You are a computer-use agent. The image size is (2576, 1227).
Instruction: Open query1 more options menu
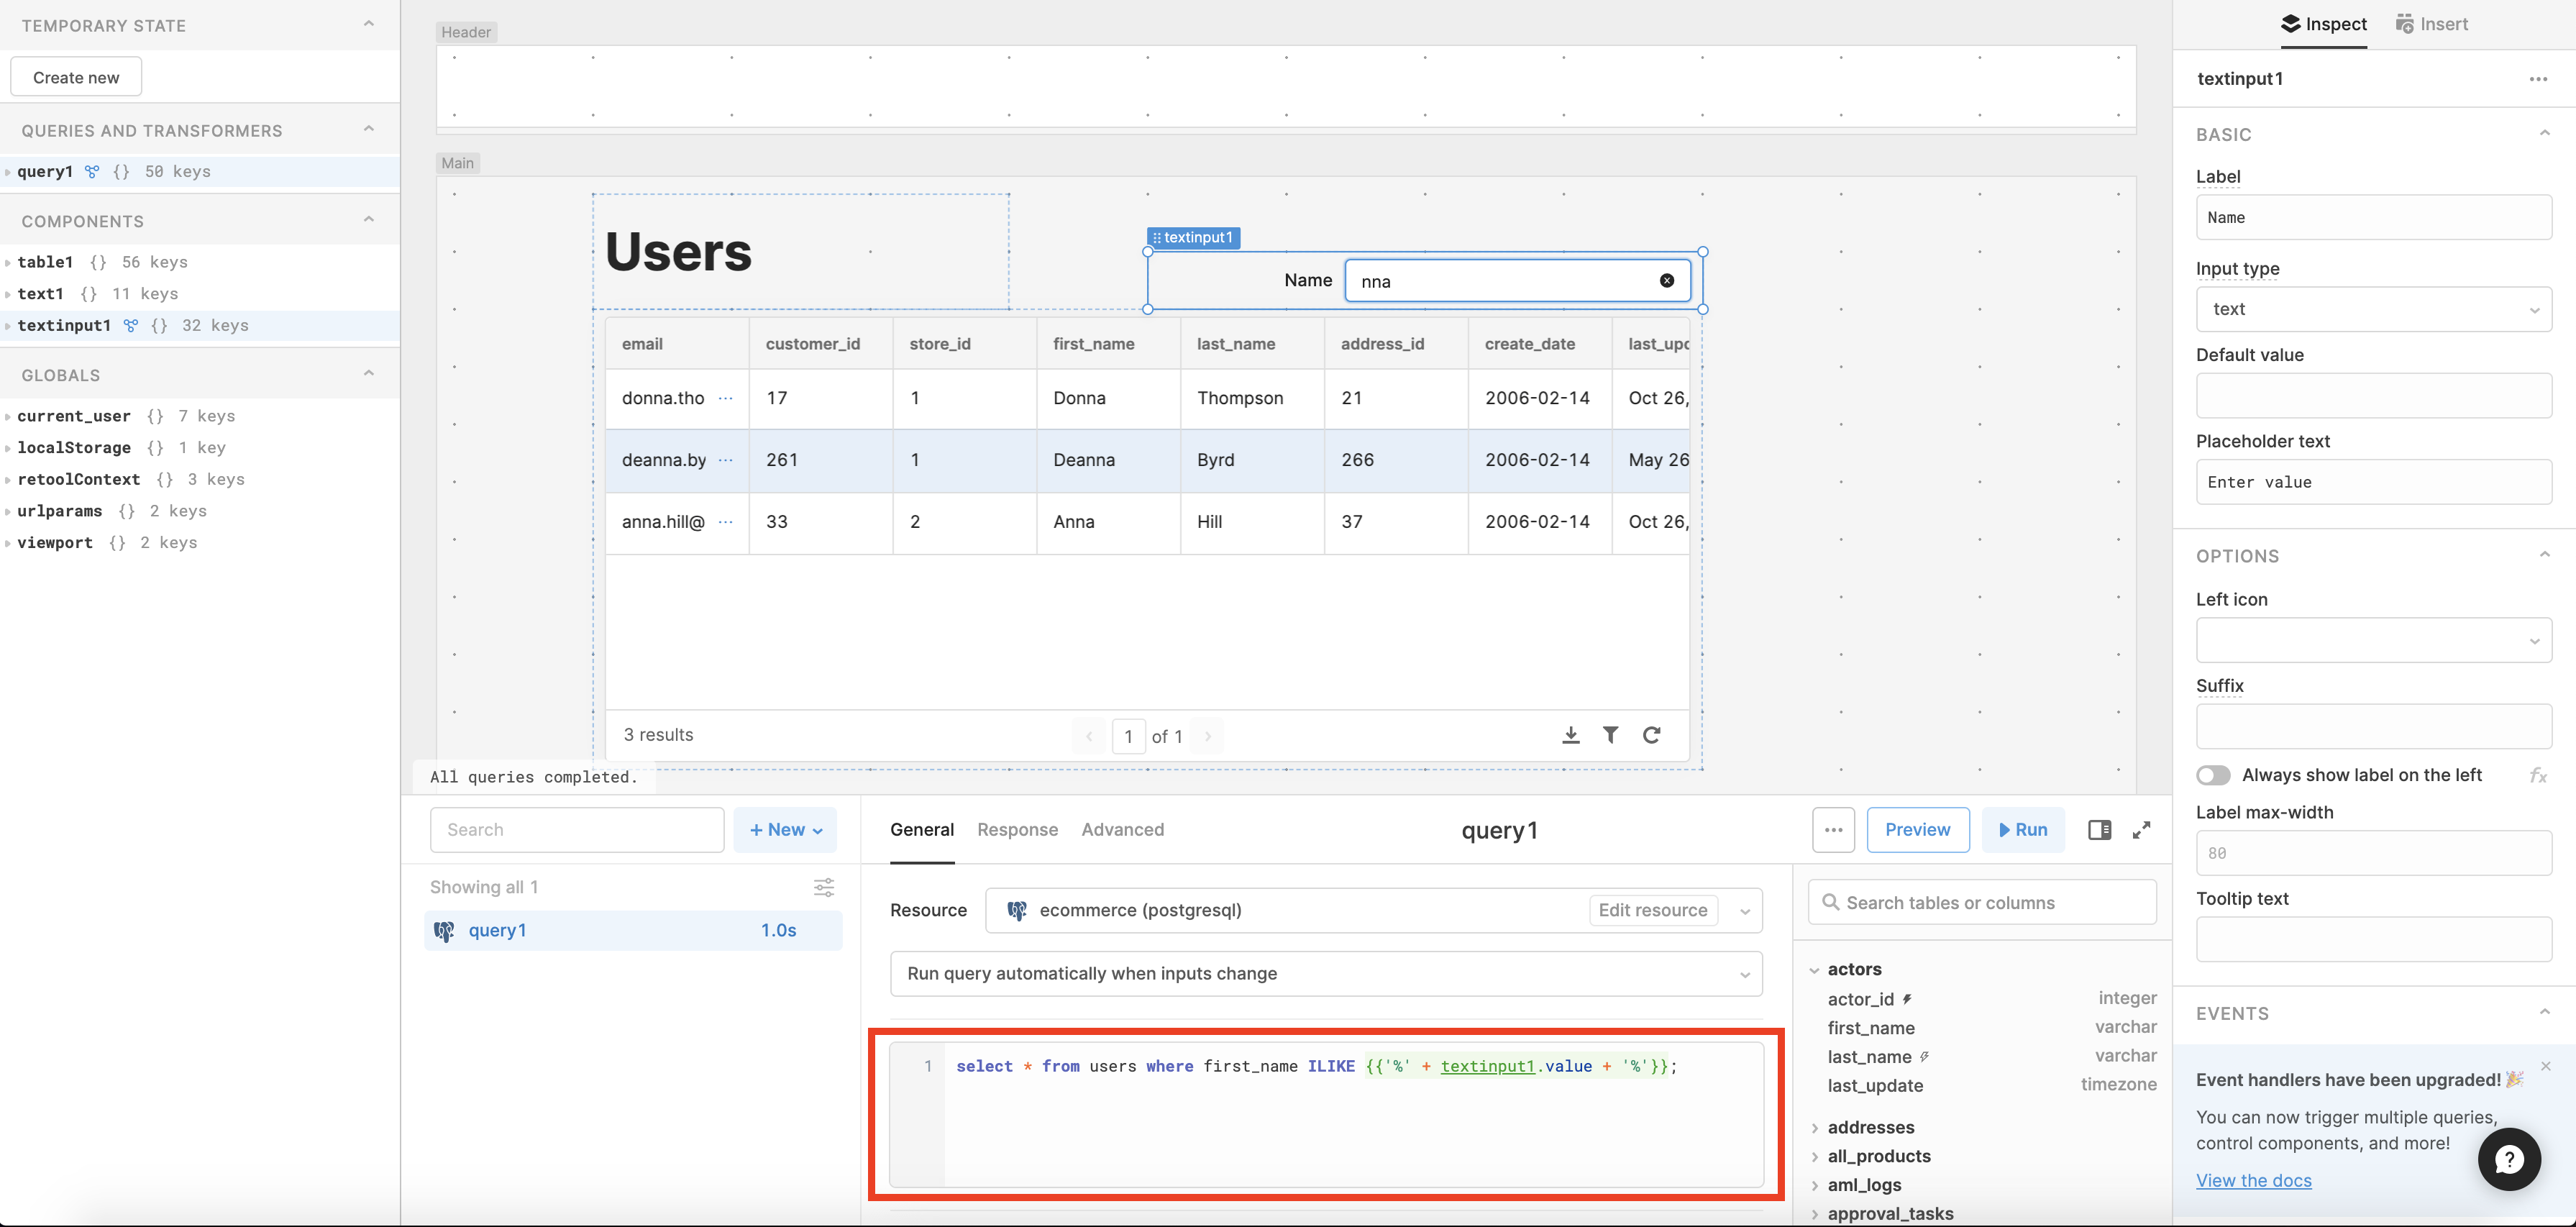tap(1833, 830)
